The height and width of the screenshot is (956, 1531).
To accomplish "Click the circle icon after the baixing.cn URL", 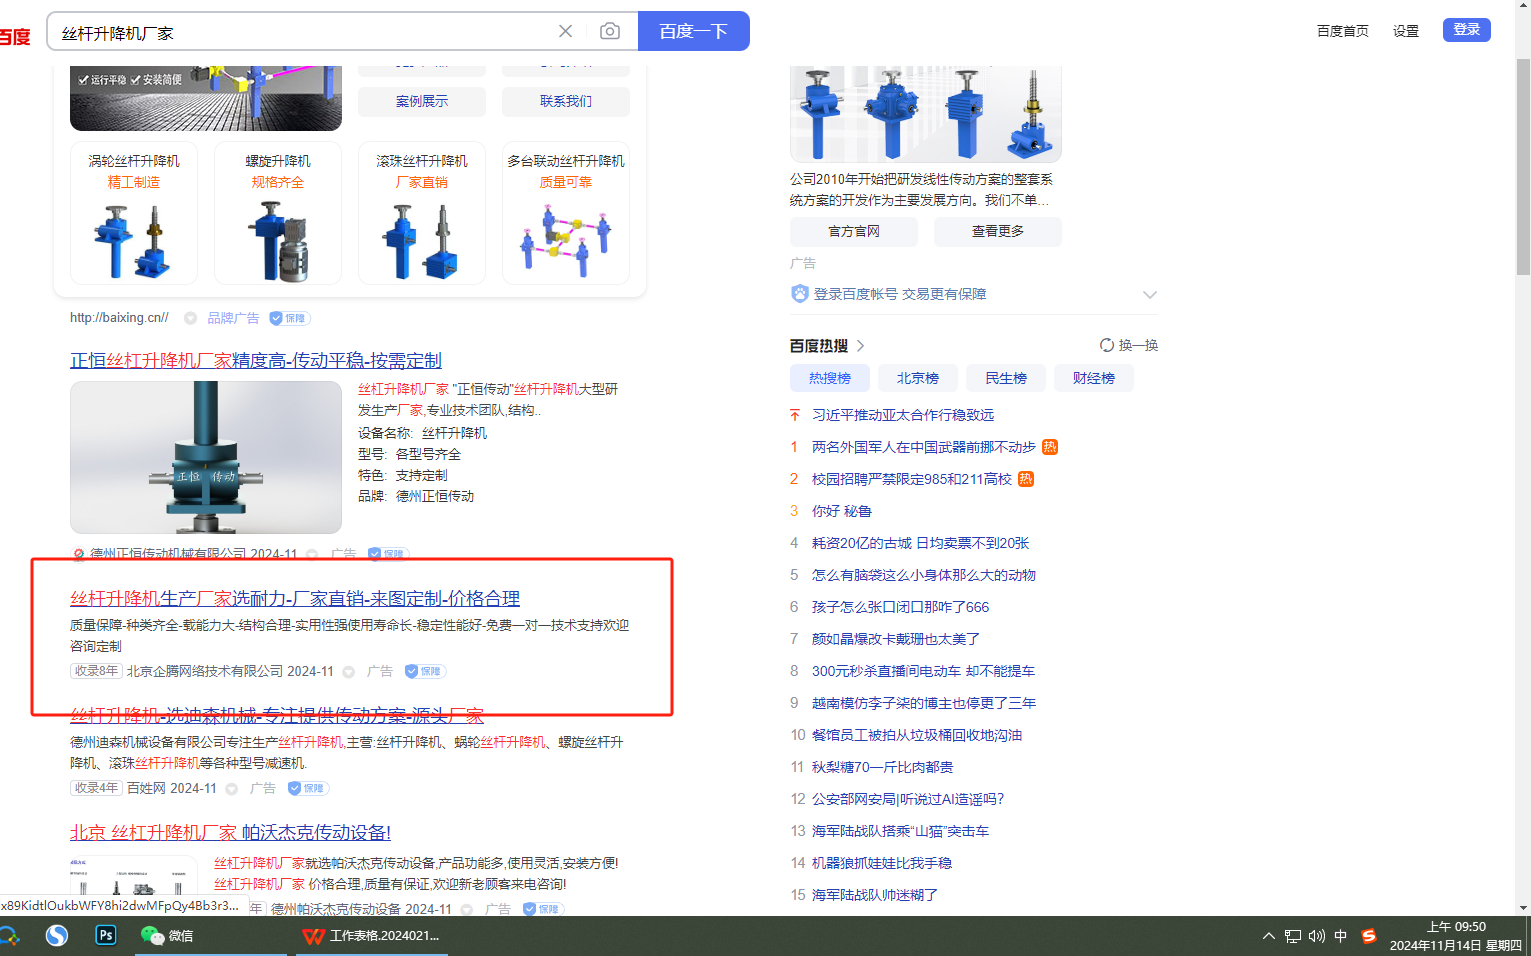I will tap(190, 318).
